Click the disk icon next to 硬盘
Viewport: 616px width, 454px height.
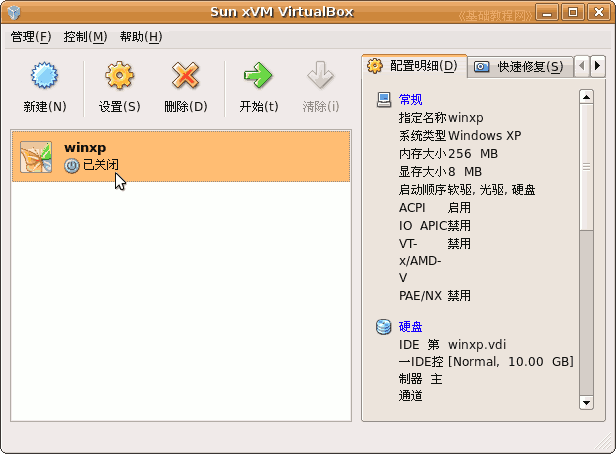coord(383,327)
